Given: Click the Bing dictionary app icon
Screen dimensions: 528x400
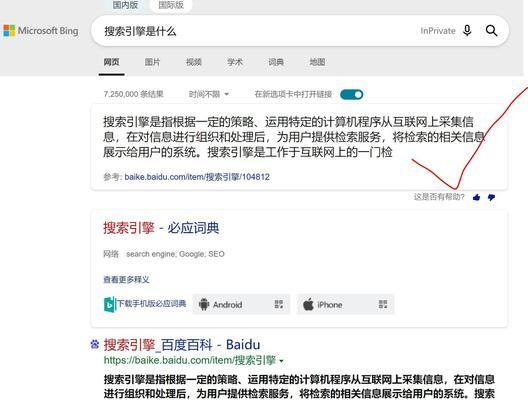Looking at the screenshot, I should click(109, 304).
